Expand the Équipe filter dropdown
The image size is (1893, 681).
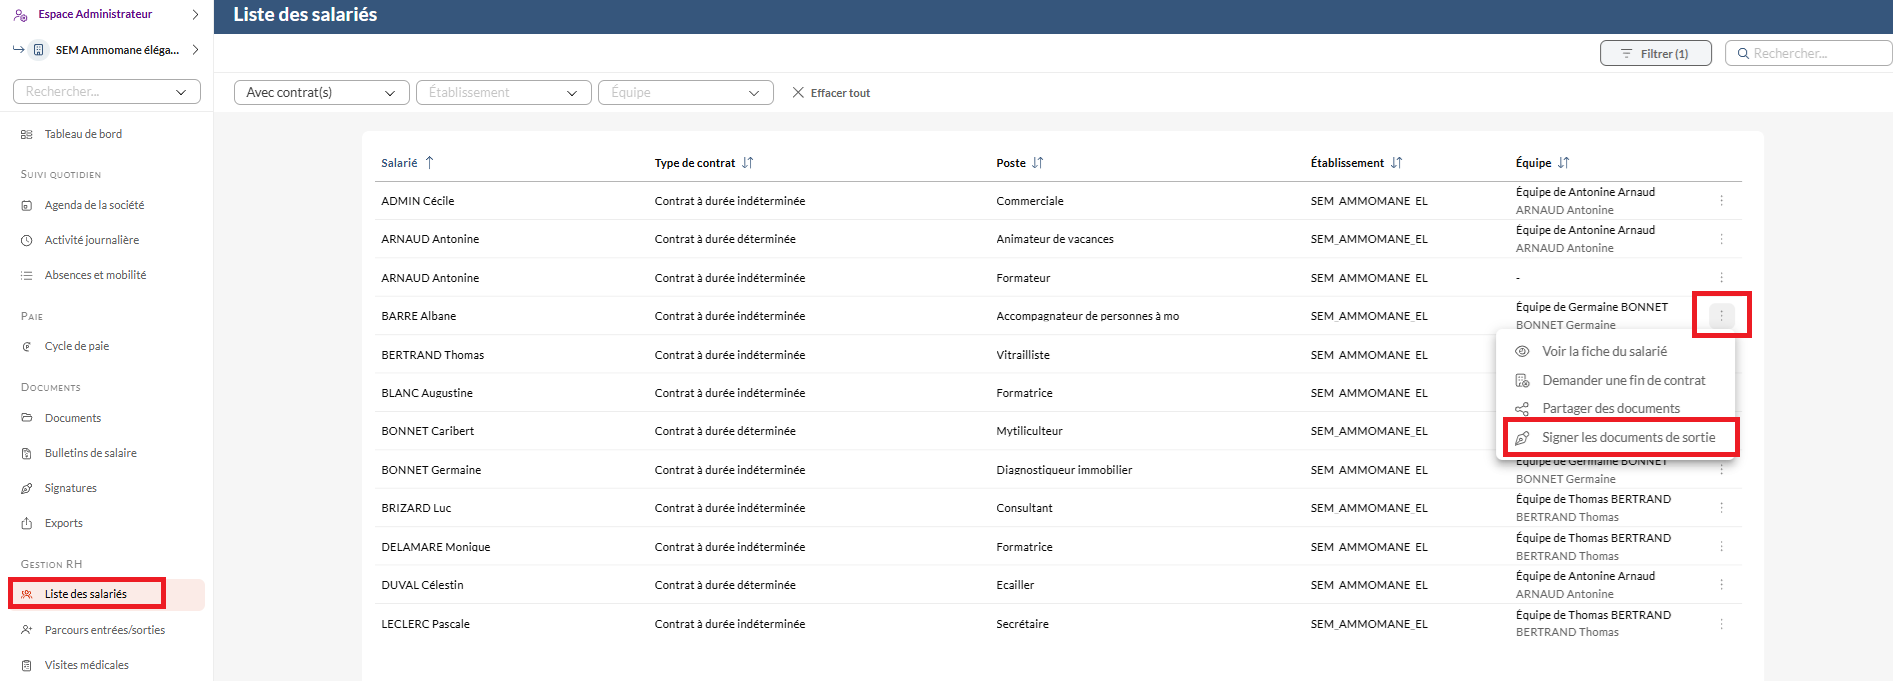pyautogui.click(x=685, y=93)
